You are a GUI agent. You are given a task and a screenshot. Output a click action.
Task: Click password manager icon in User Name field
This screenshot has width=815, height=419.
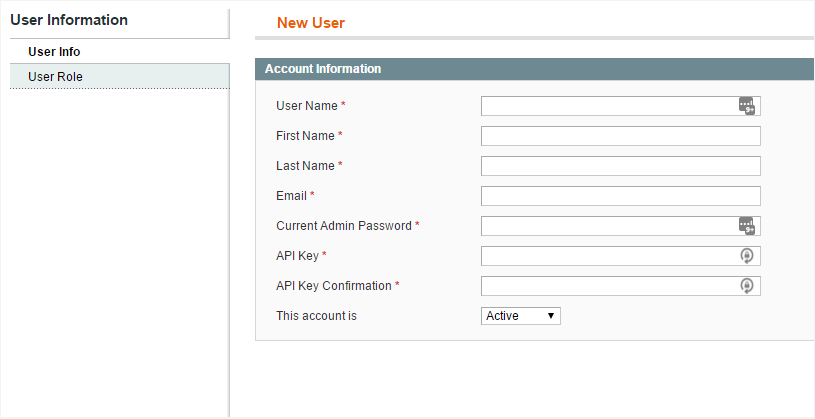[x=747, y=106]
